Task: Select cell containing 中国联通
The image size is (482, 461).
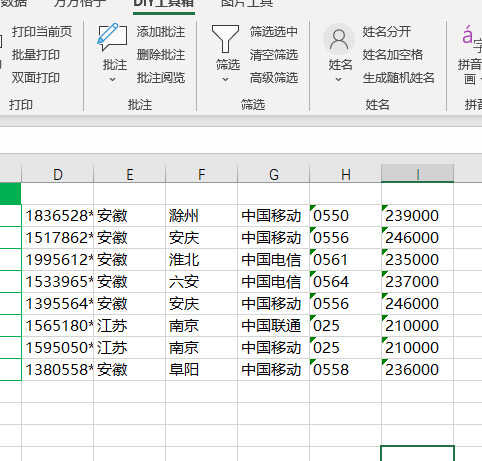Action: coord(274,326)
